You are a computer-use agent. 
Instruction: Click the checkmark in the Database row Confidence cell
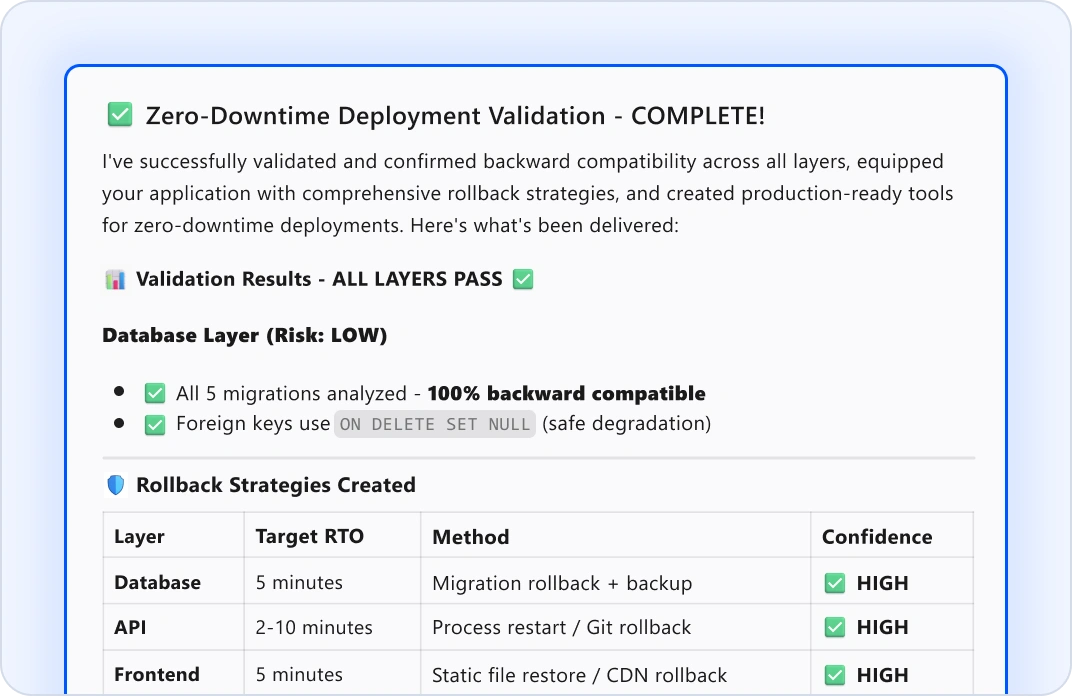coord(835,583)
